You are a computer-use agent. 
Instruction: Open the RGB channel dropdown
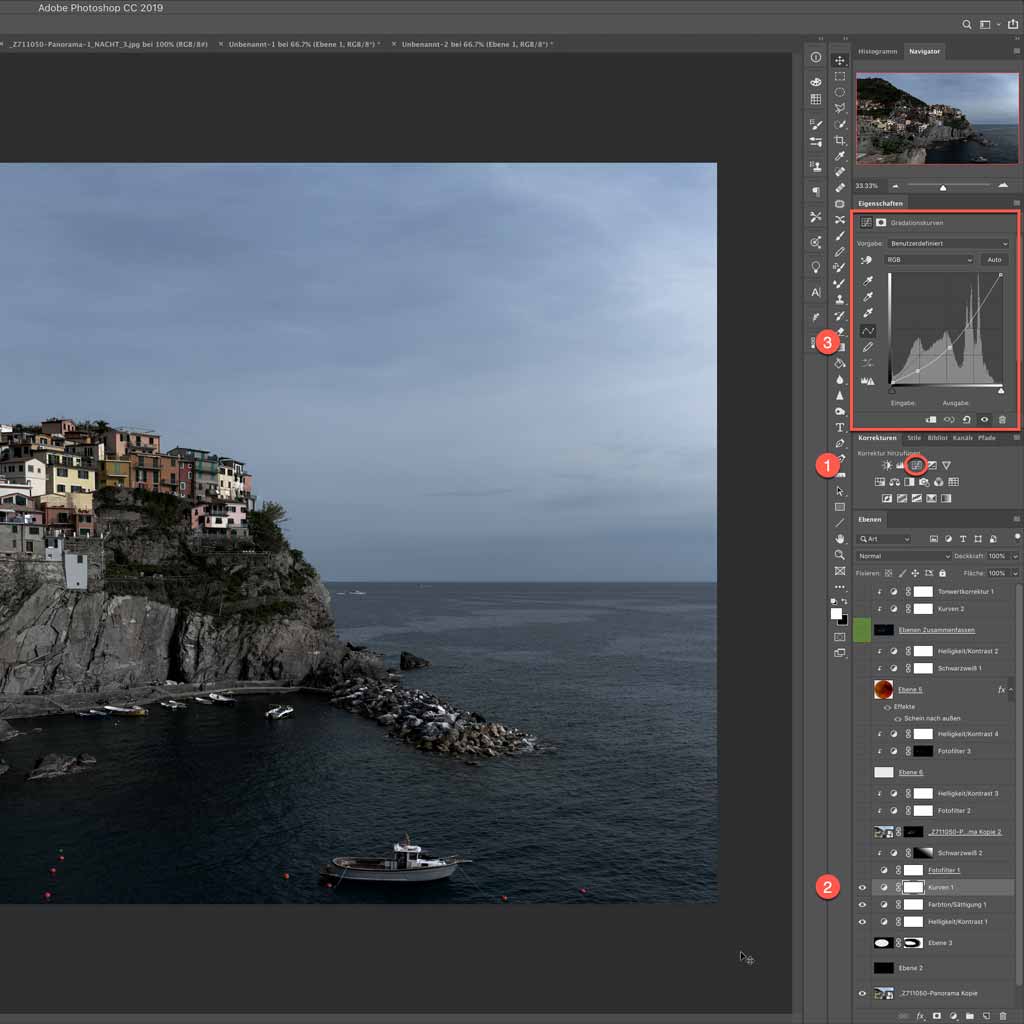[929, 260]
